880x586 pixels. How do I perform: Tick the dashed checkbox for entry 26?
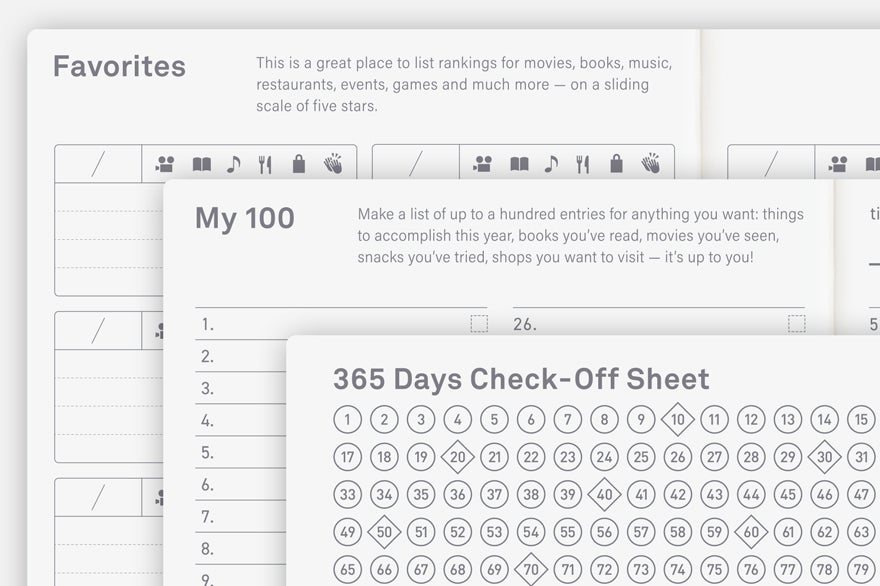[x=796, y=324]
